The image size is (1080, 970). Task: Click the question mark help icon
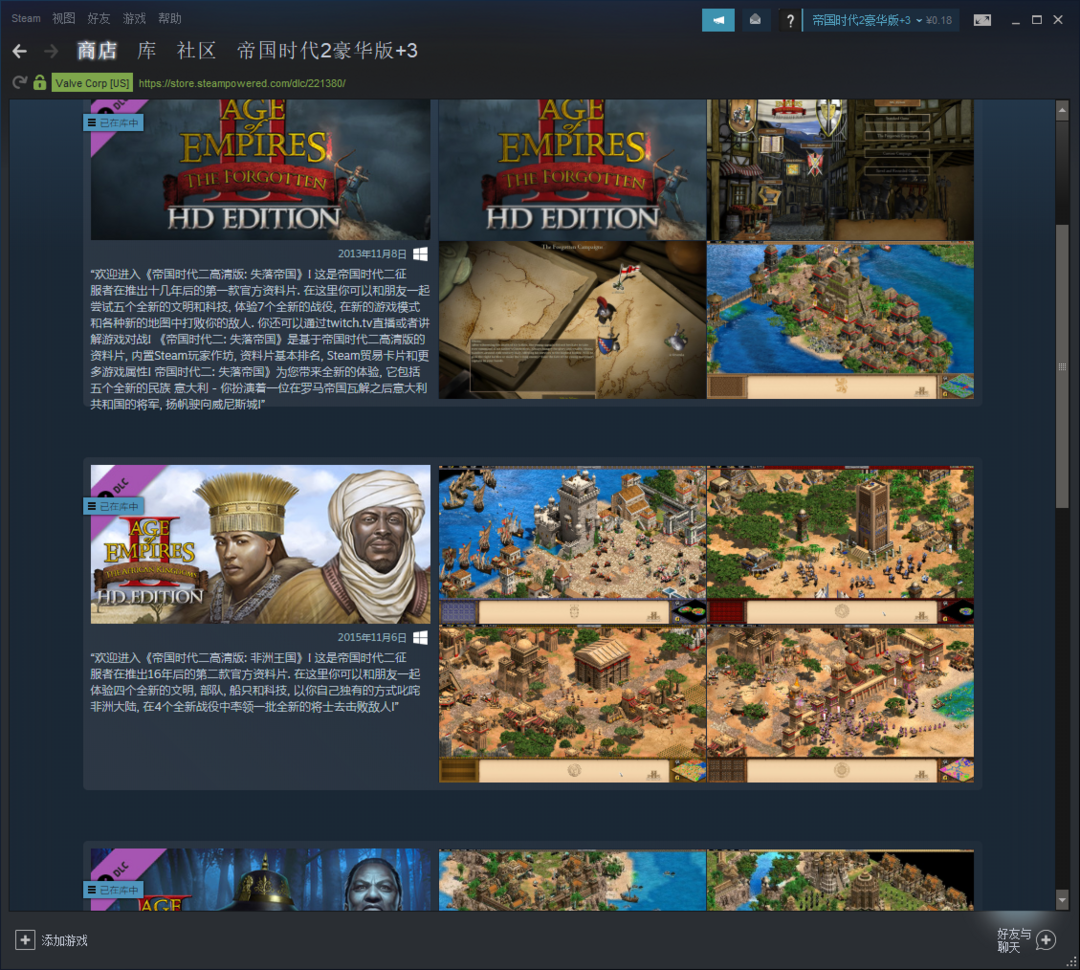pyautogui.click(x=790, y=21)
